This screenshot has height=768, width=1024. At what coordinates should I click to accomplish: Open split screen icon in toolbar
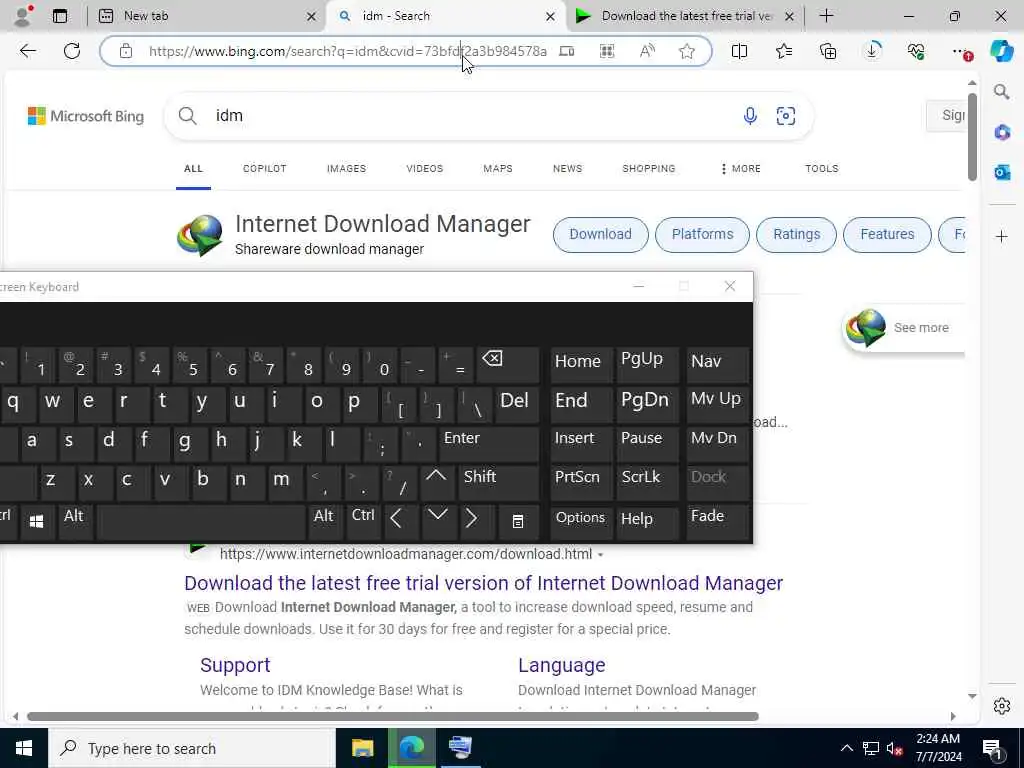(739, 51)
